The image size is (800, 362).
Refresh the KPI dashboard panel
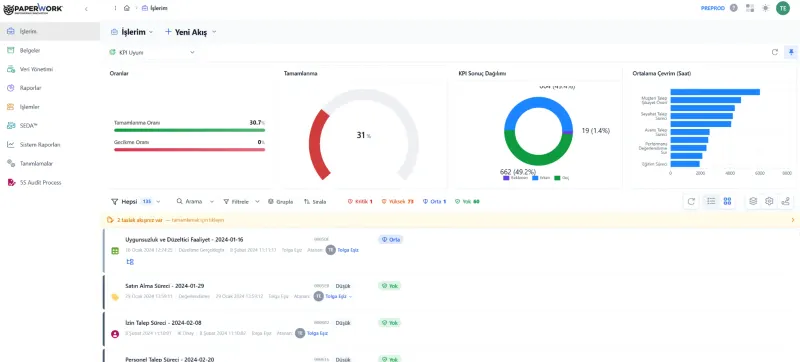[774, 52]
